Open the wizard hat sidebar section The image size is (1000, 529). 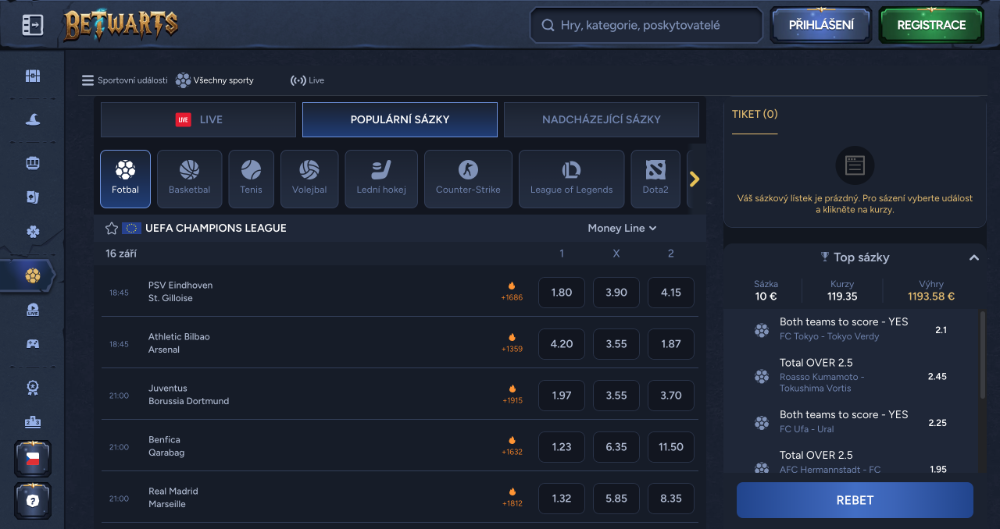33,120
